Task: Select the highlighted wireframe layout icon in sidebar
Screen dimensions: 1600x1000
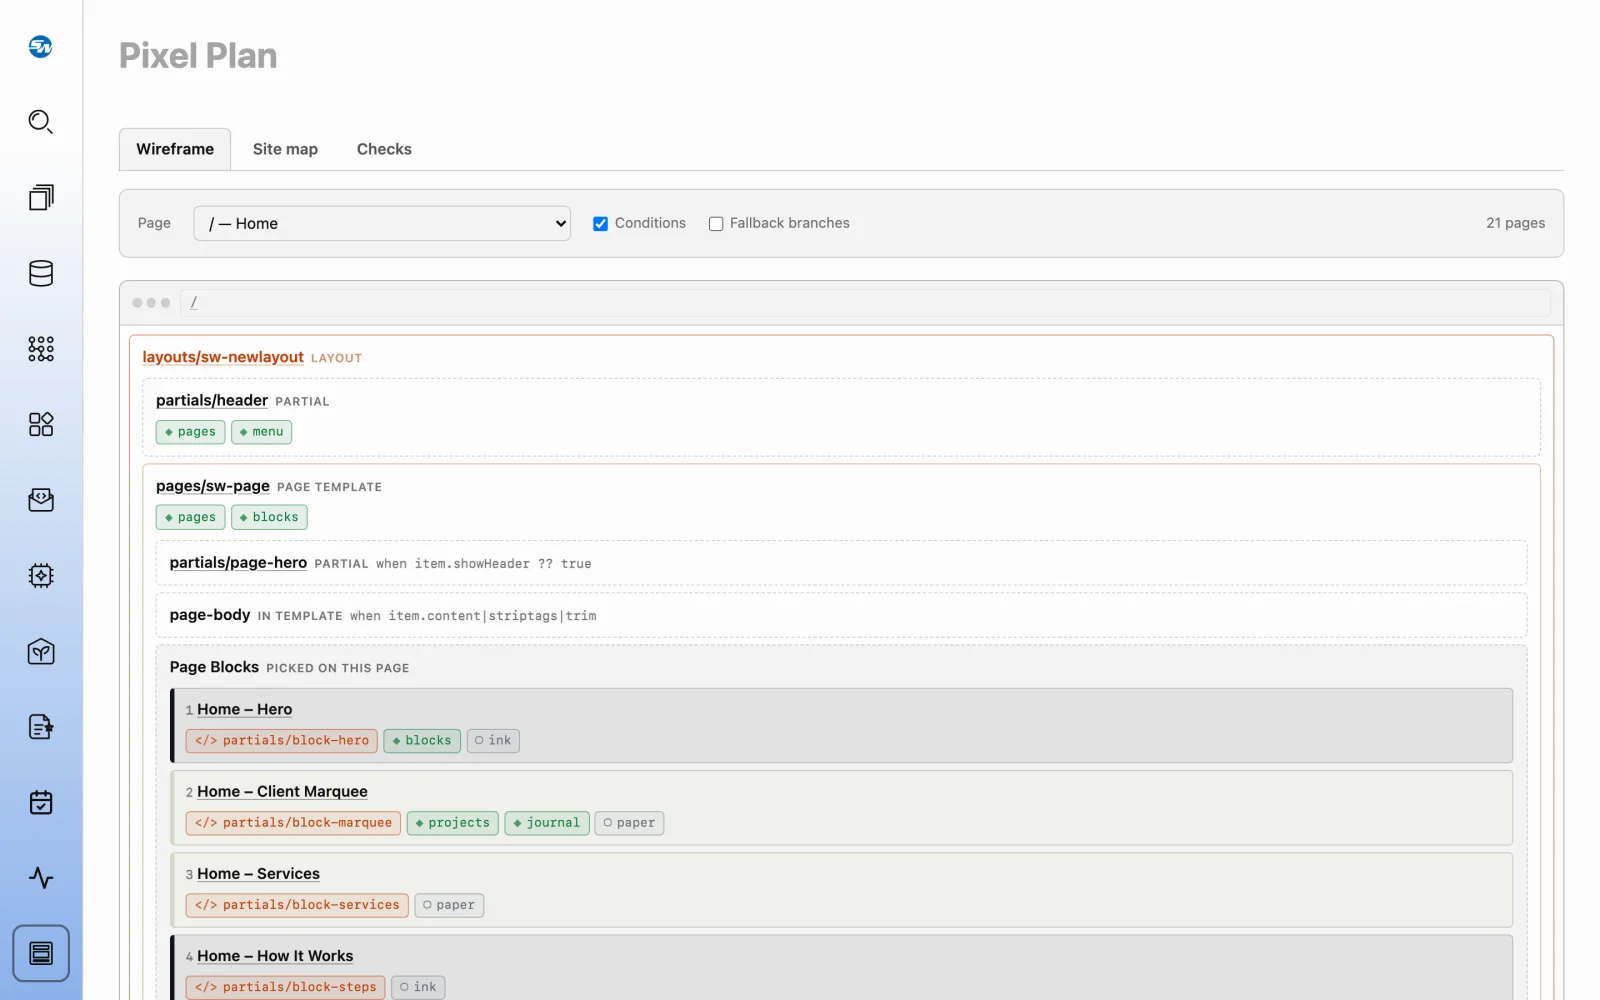Action: pyautogui.click(x=41, y=953)
